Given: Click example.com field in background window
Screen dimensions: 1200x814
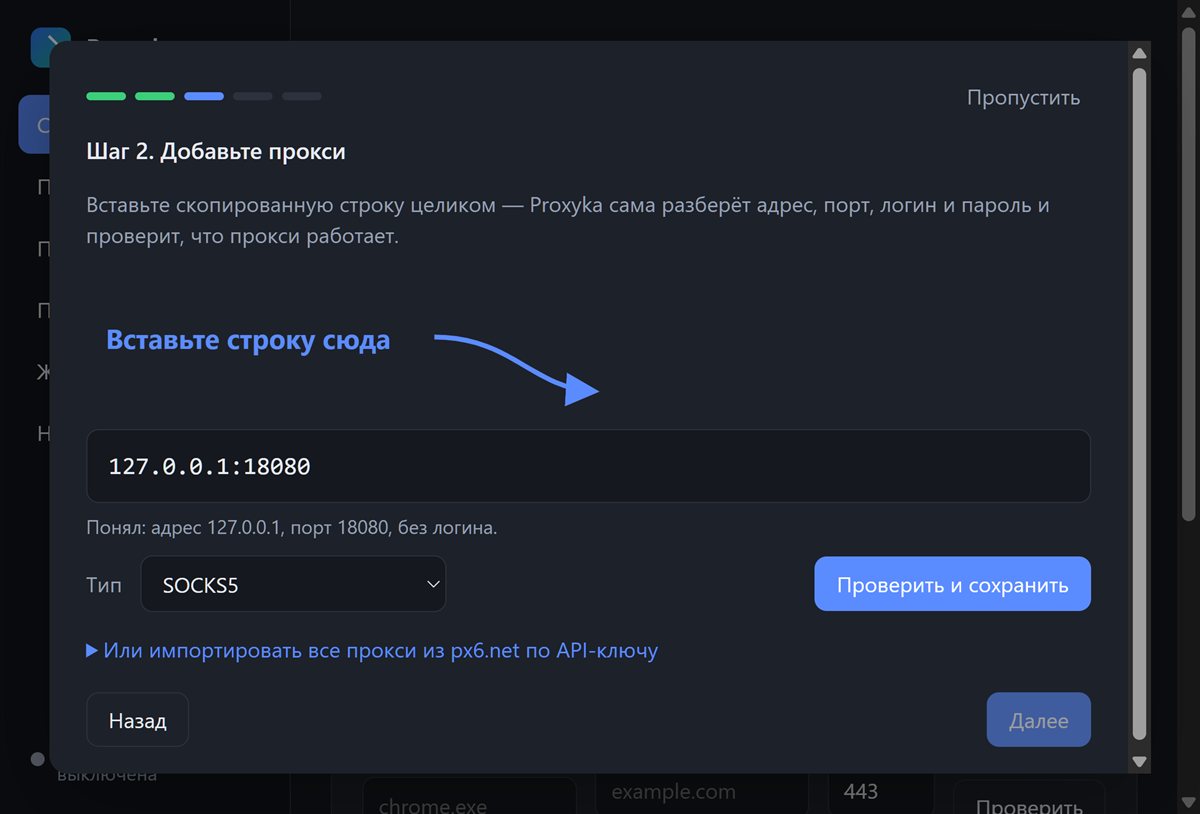Looking at the screenshot, I should [700, 794].
